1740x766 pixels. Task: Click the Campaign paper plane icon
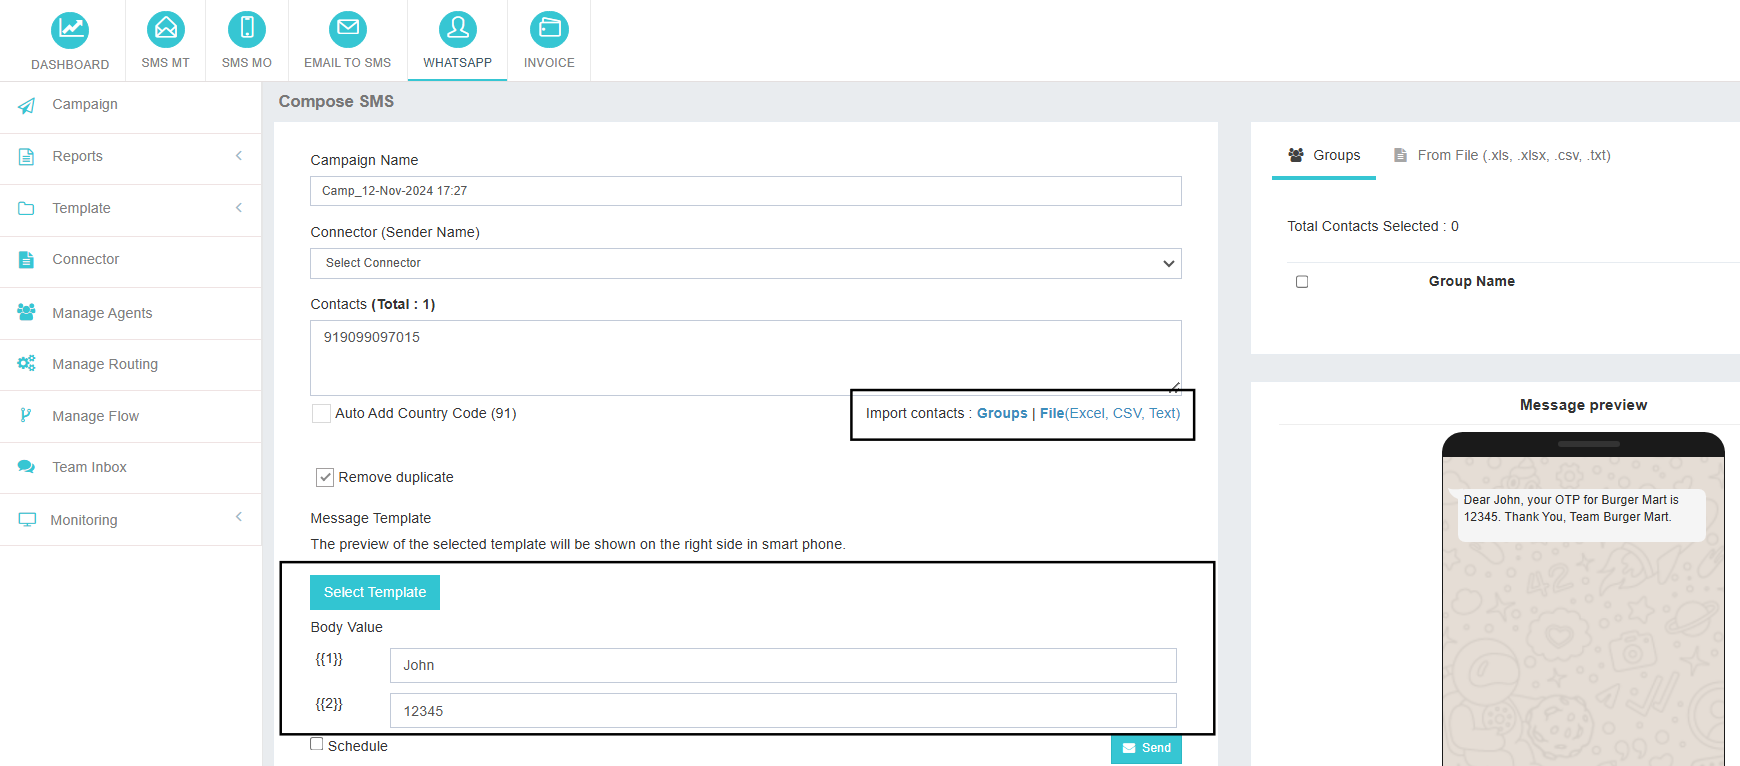(x=27, y=105)
